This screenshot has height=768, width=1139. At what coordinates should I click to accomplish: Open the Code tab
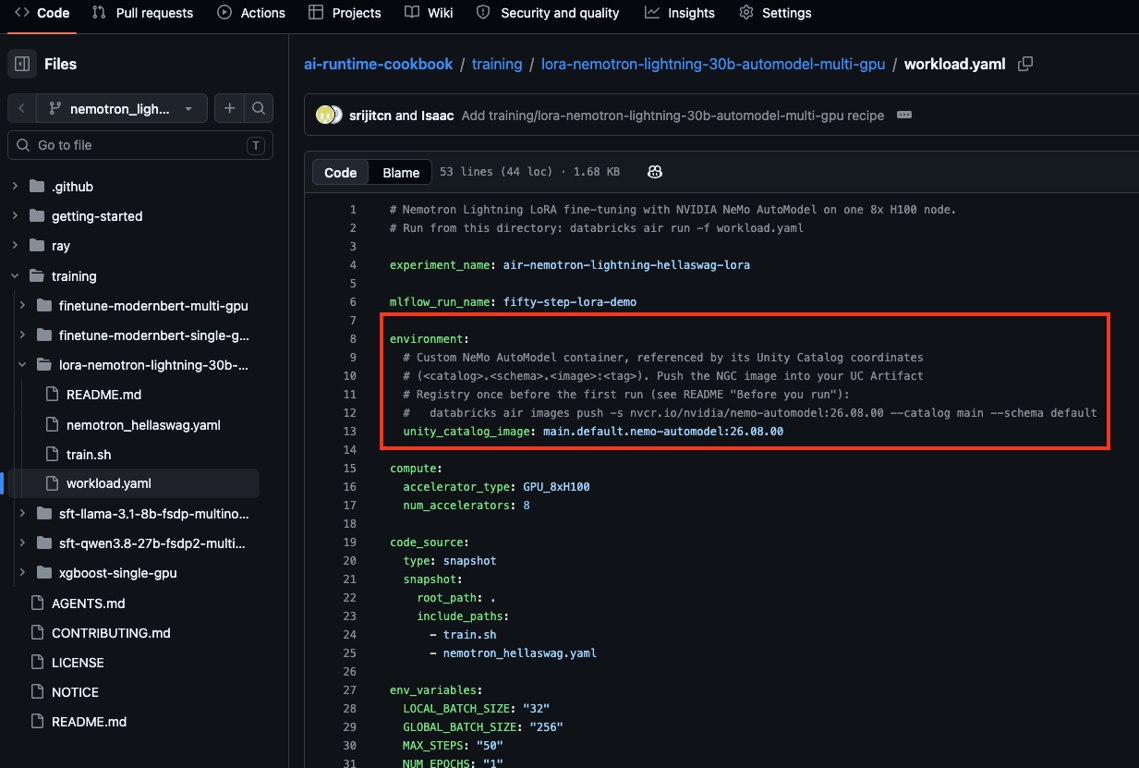[42, 13]
